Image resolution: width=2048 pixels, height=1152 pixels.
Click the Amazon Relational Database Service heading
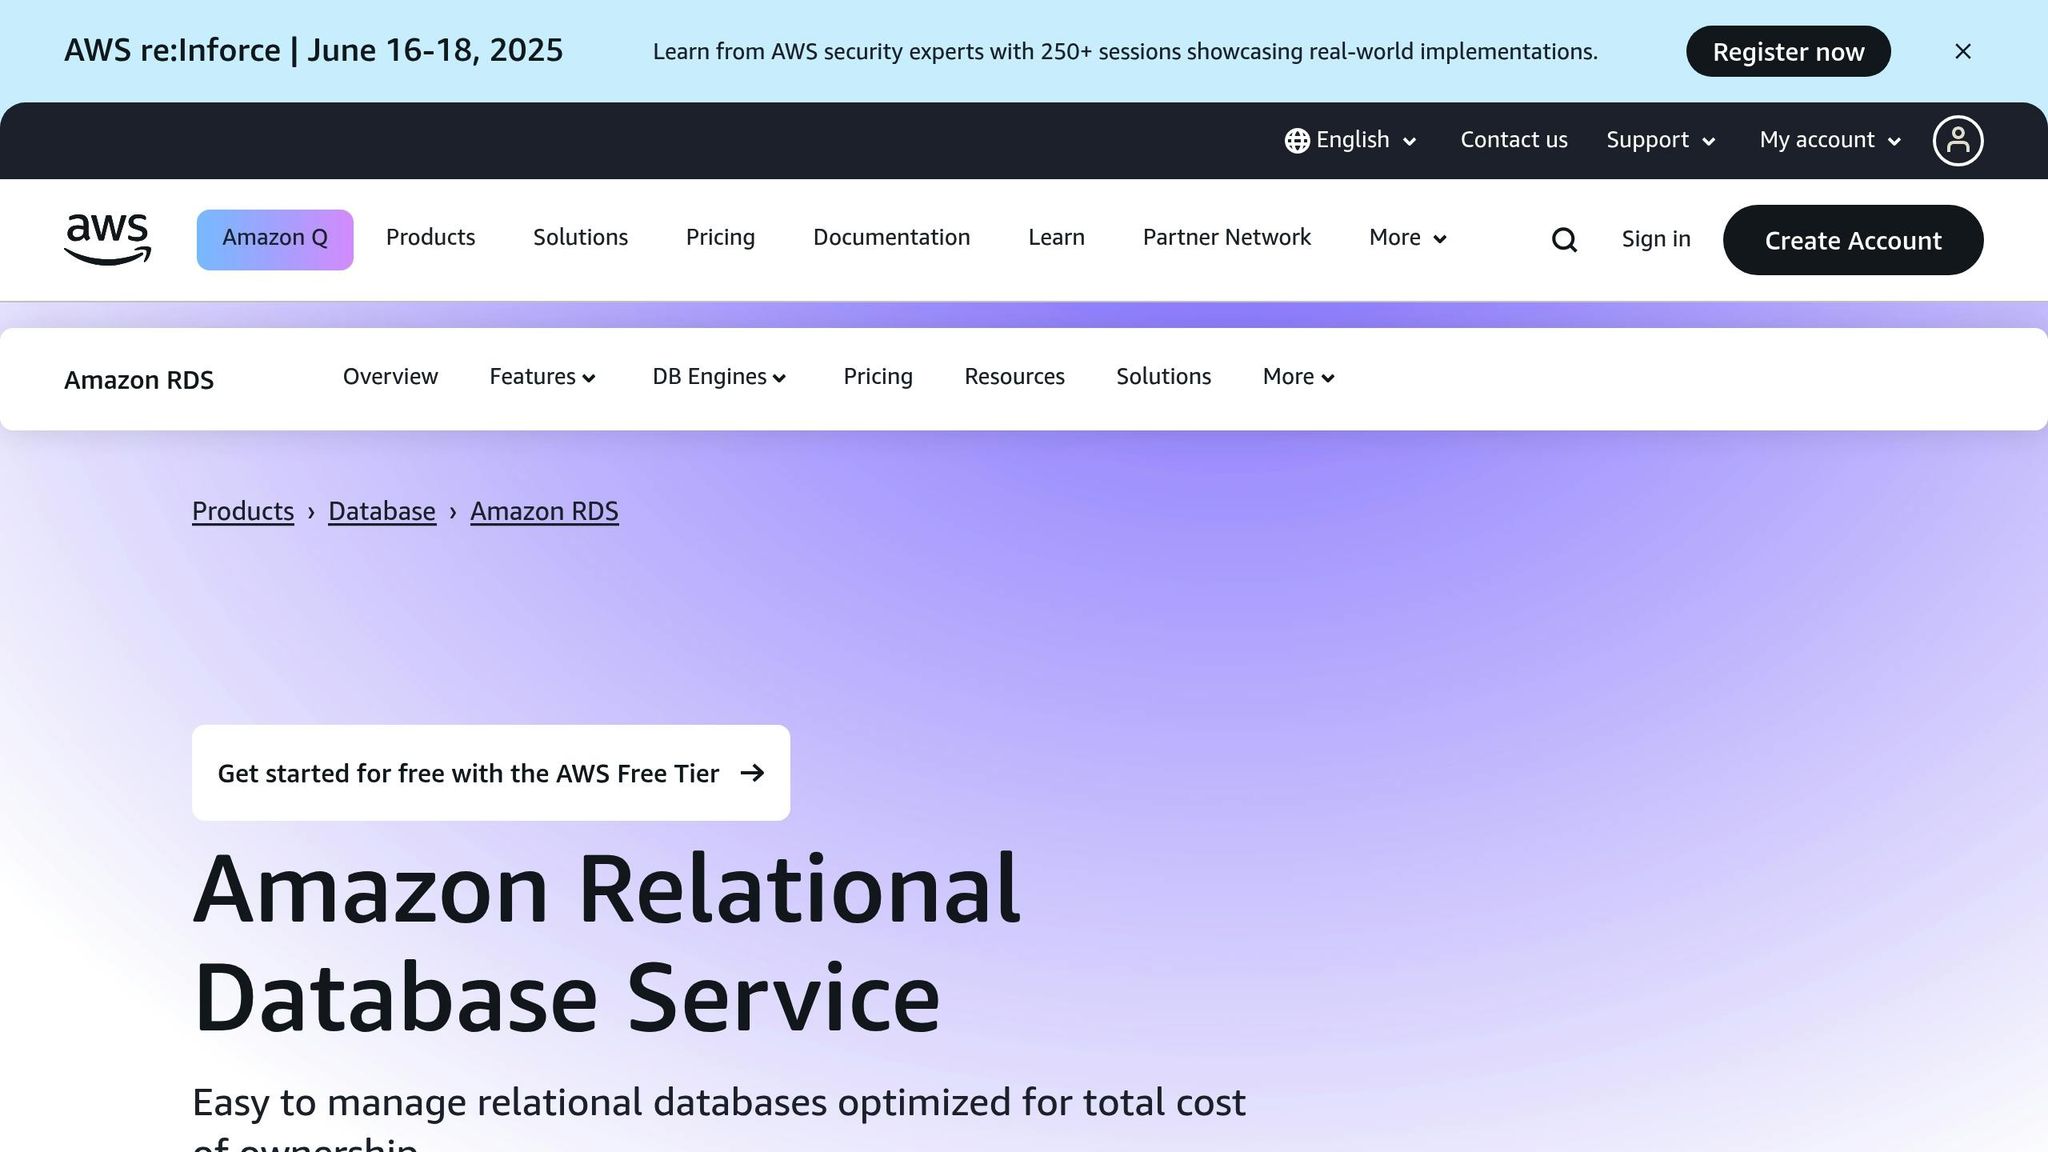(606, 942)
